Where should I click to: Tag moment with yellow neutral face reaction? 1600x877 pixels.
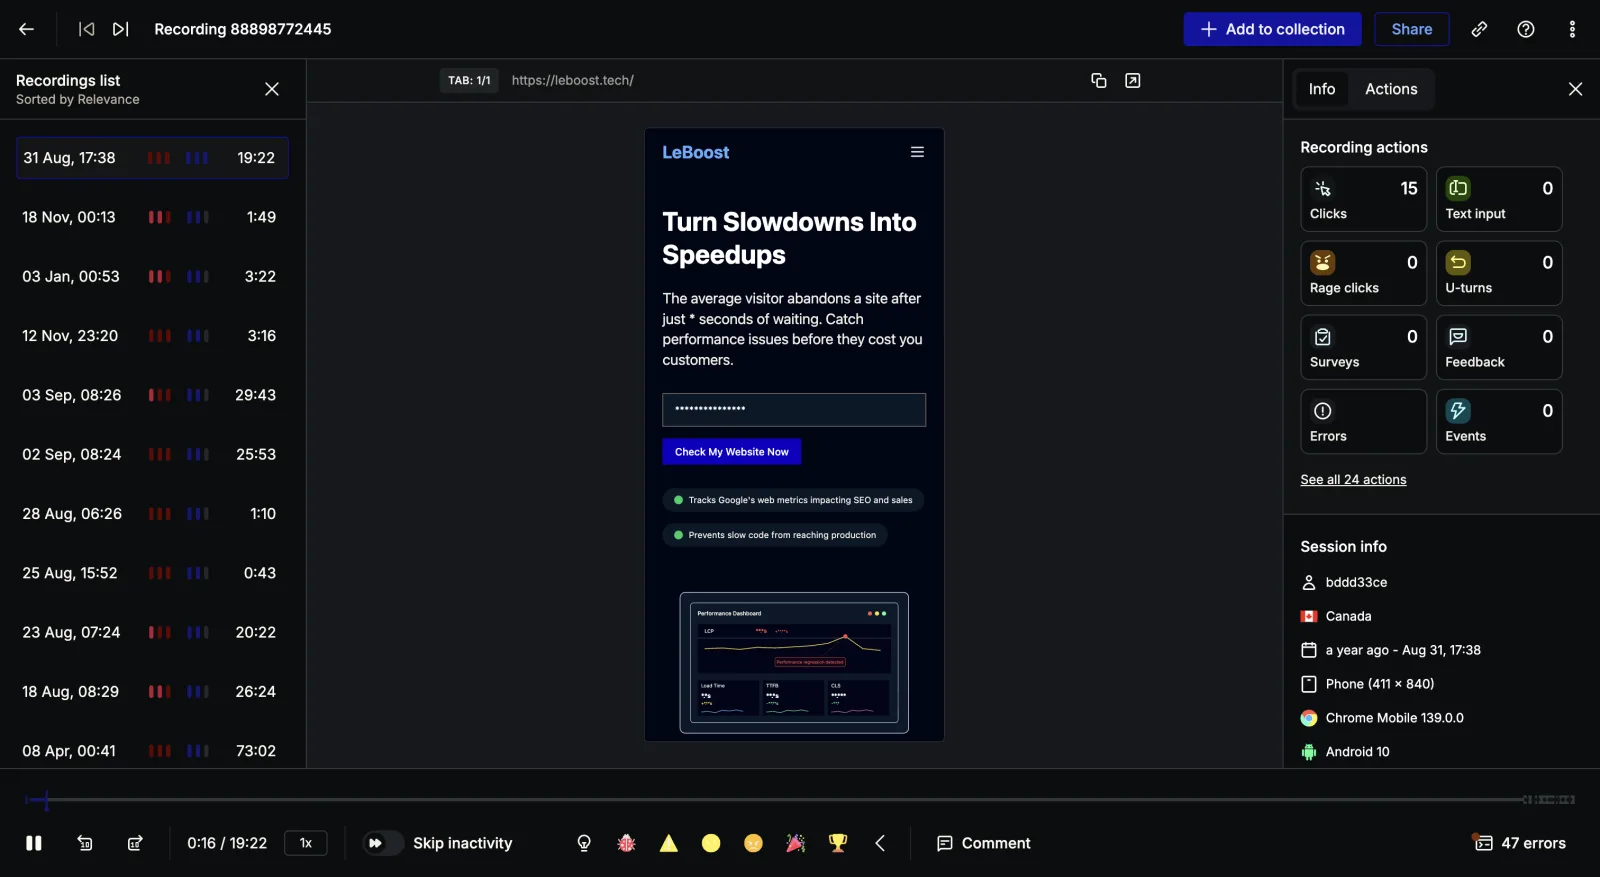coord(711,843)
